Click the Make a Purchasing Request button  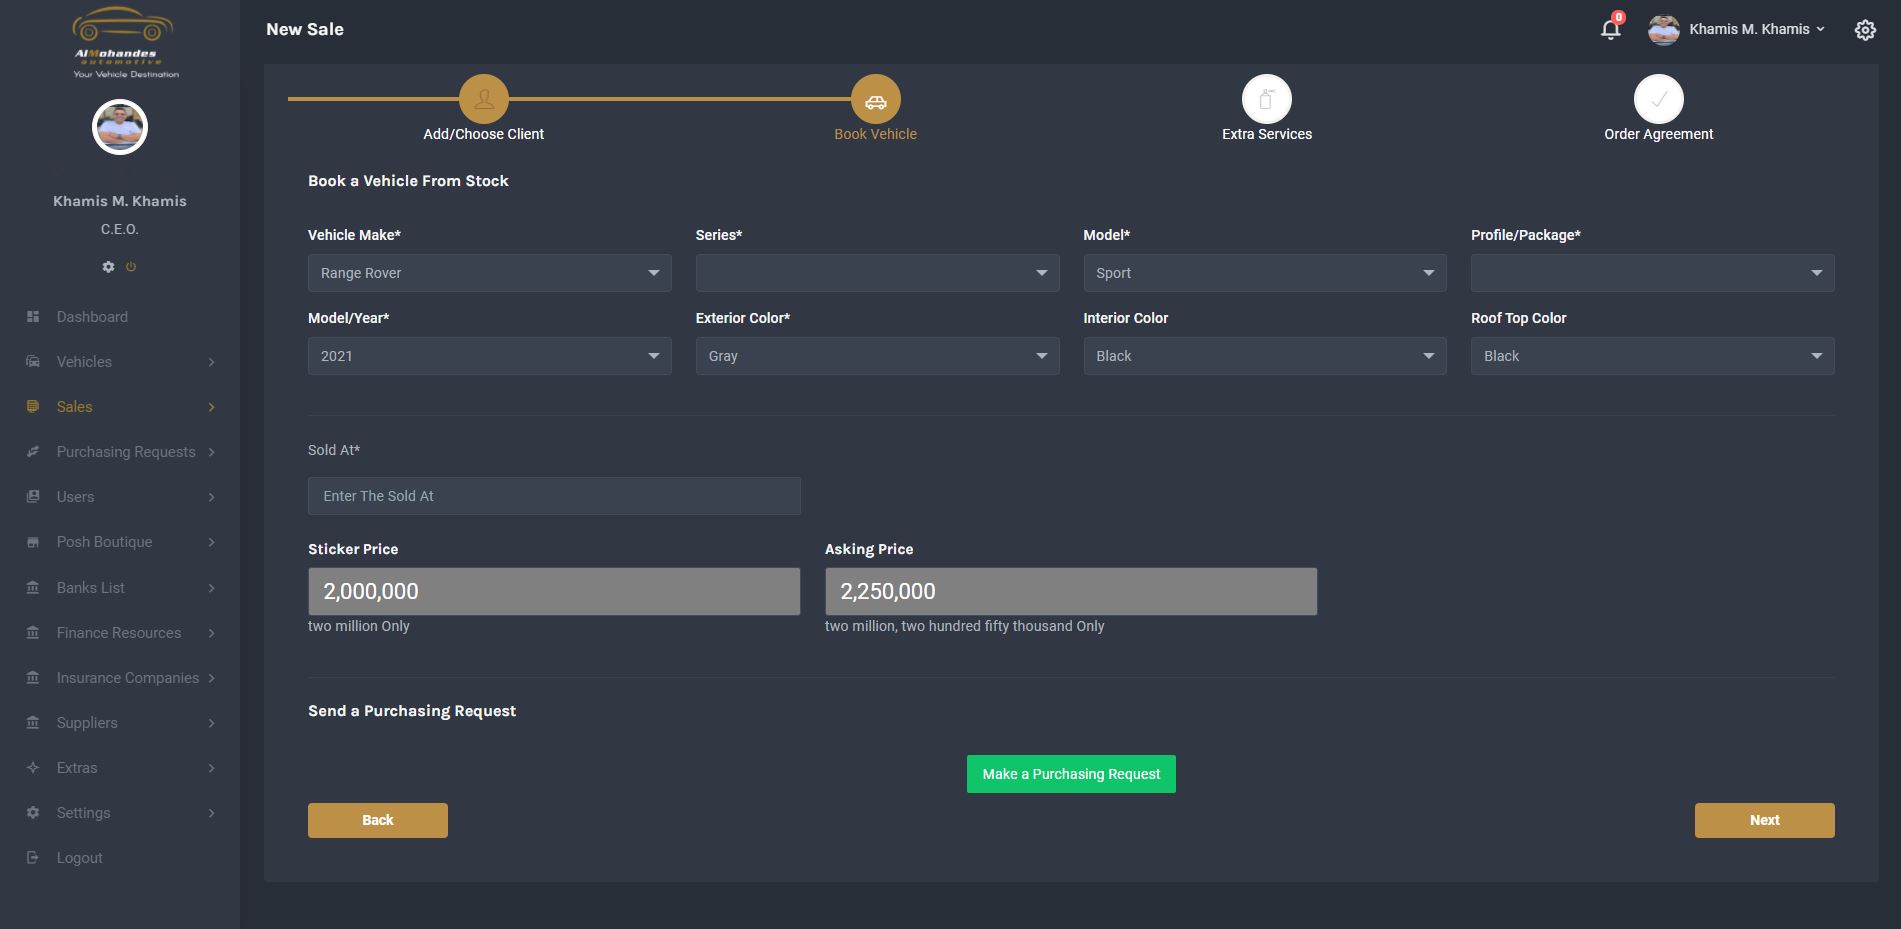pyautogui.click(x=1071, y=774)
